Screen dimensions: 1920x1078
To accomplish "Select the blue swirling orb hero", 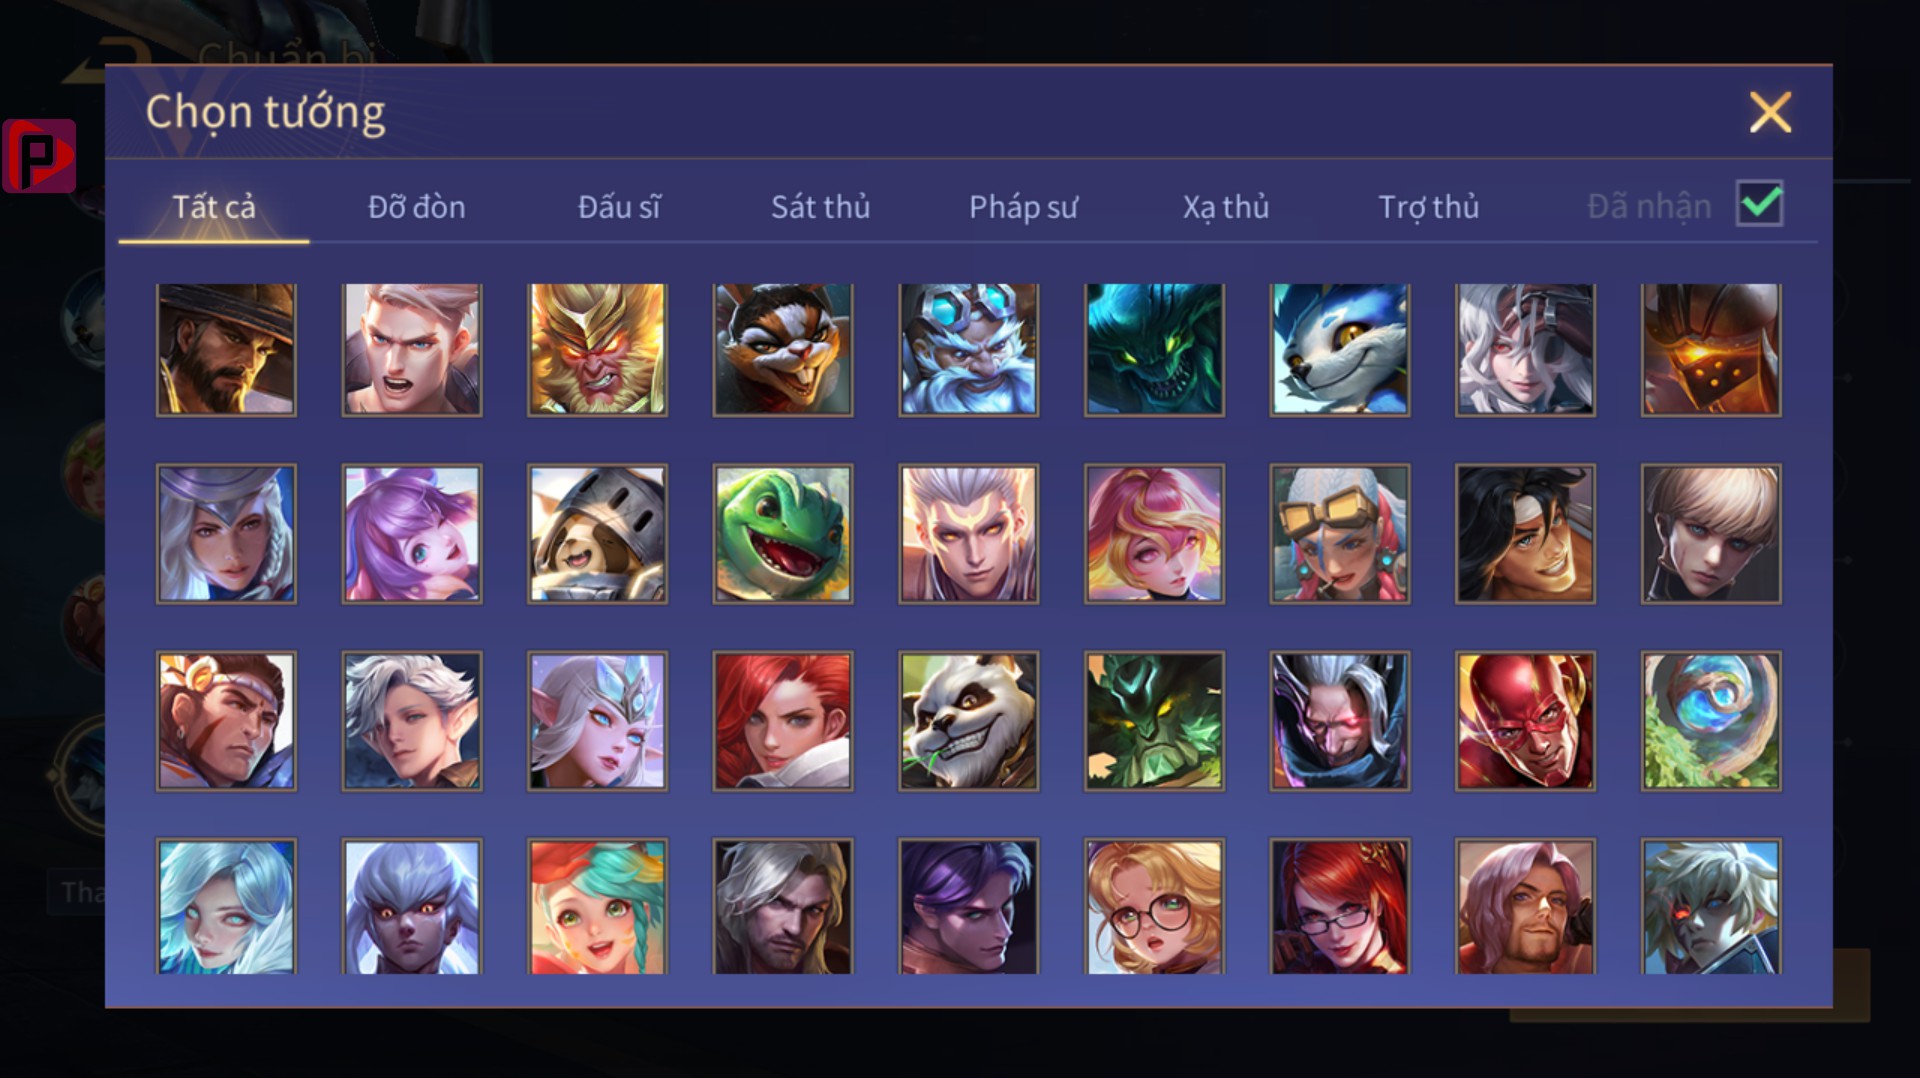I will (1711, 721).
